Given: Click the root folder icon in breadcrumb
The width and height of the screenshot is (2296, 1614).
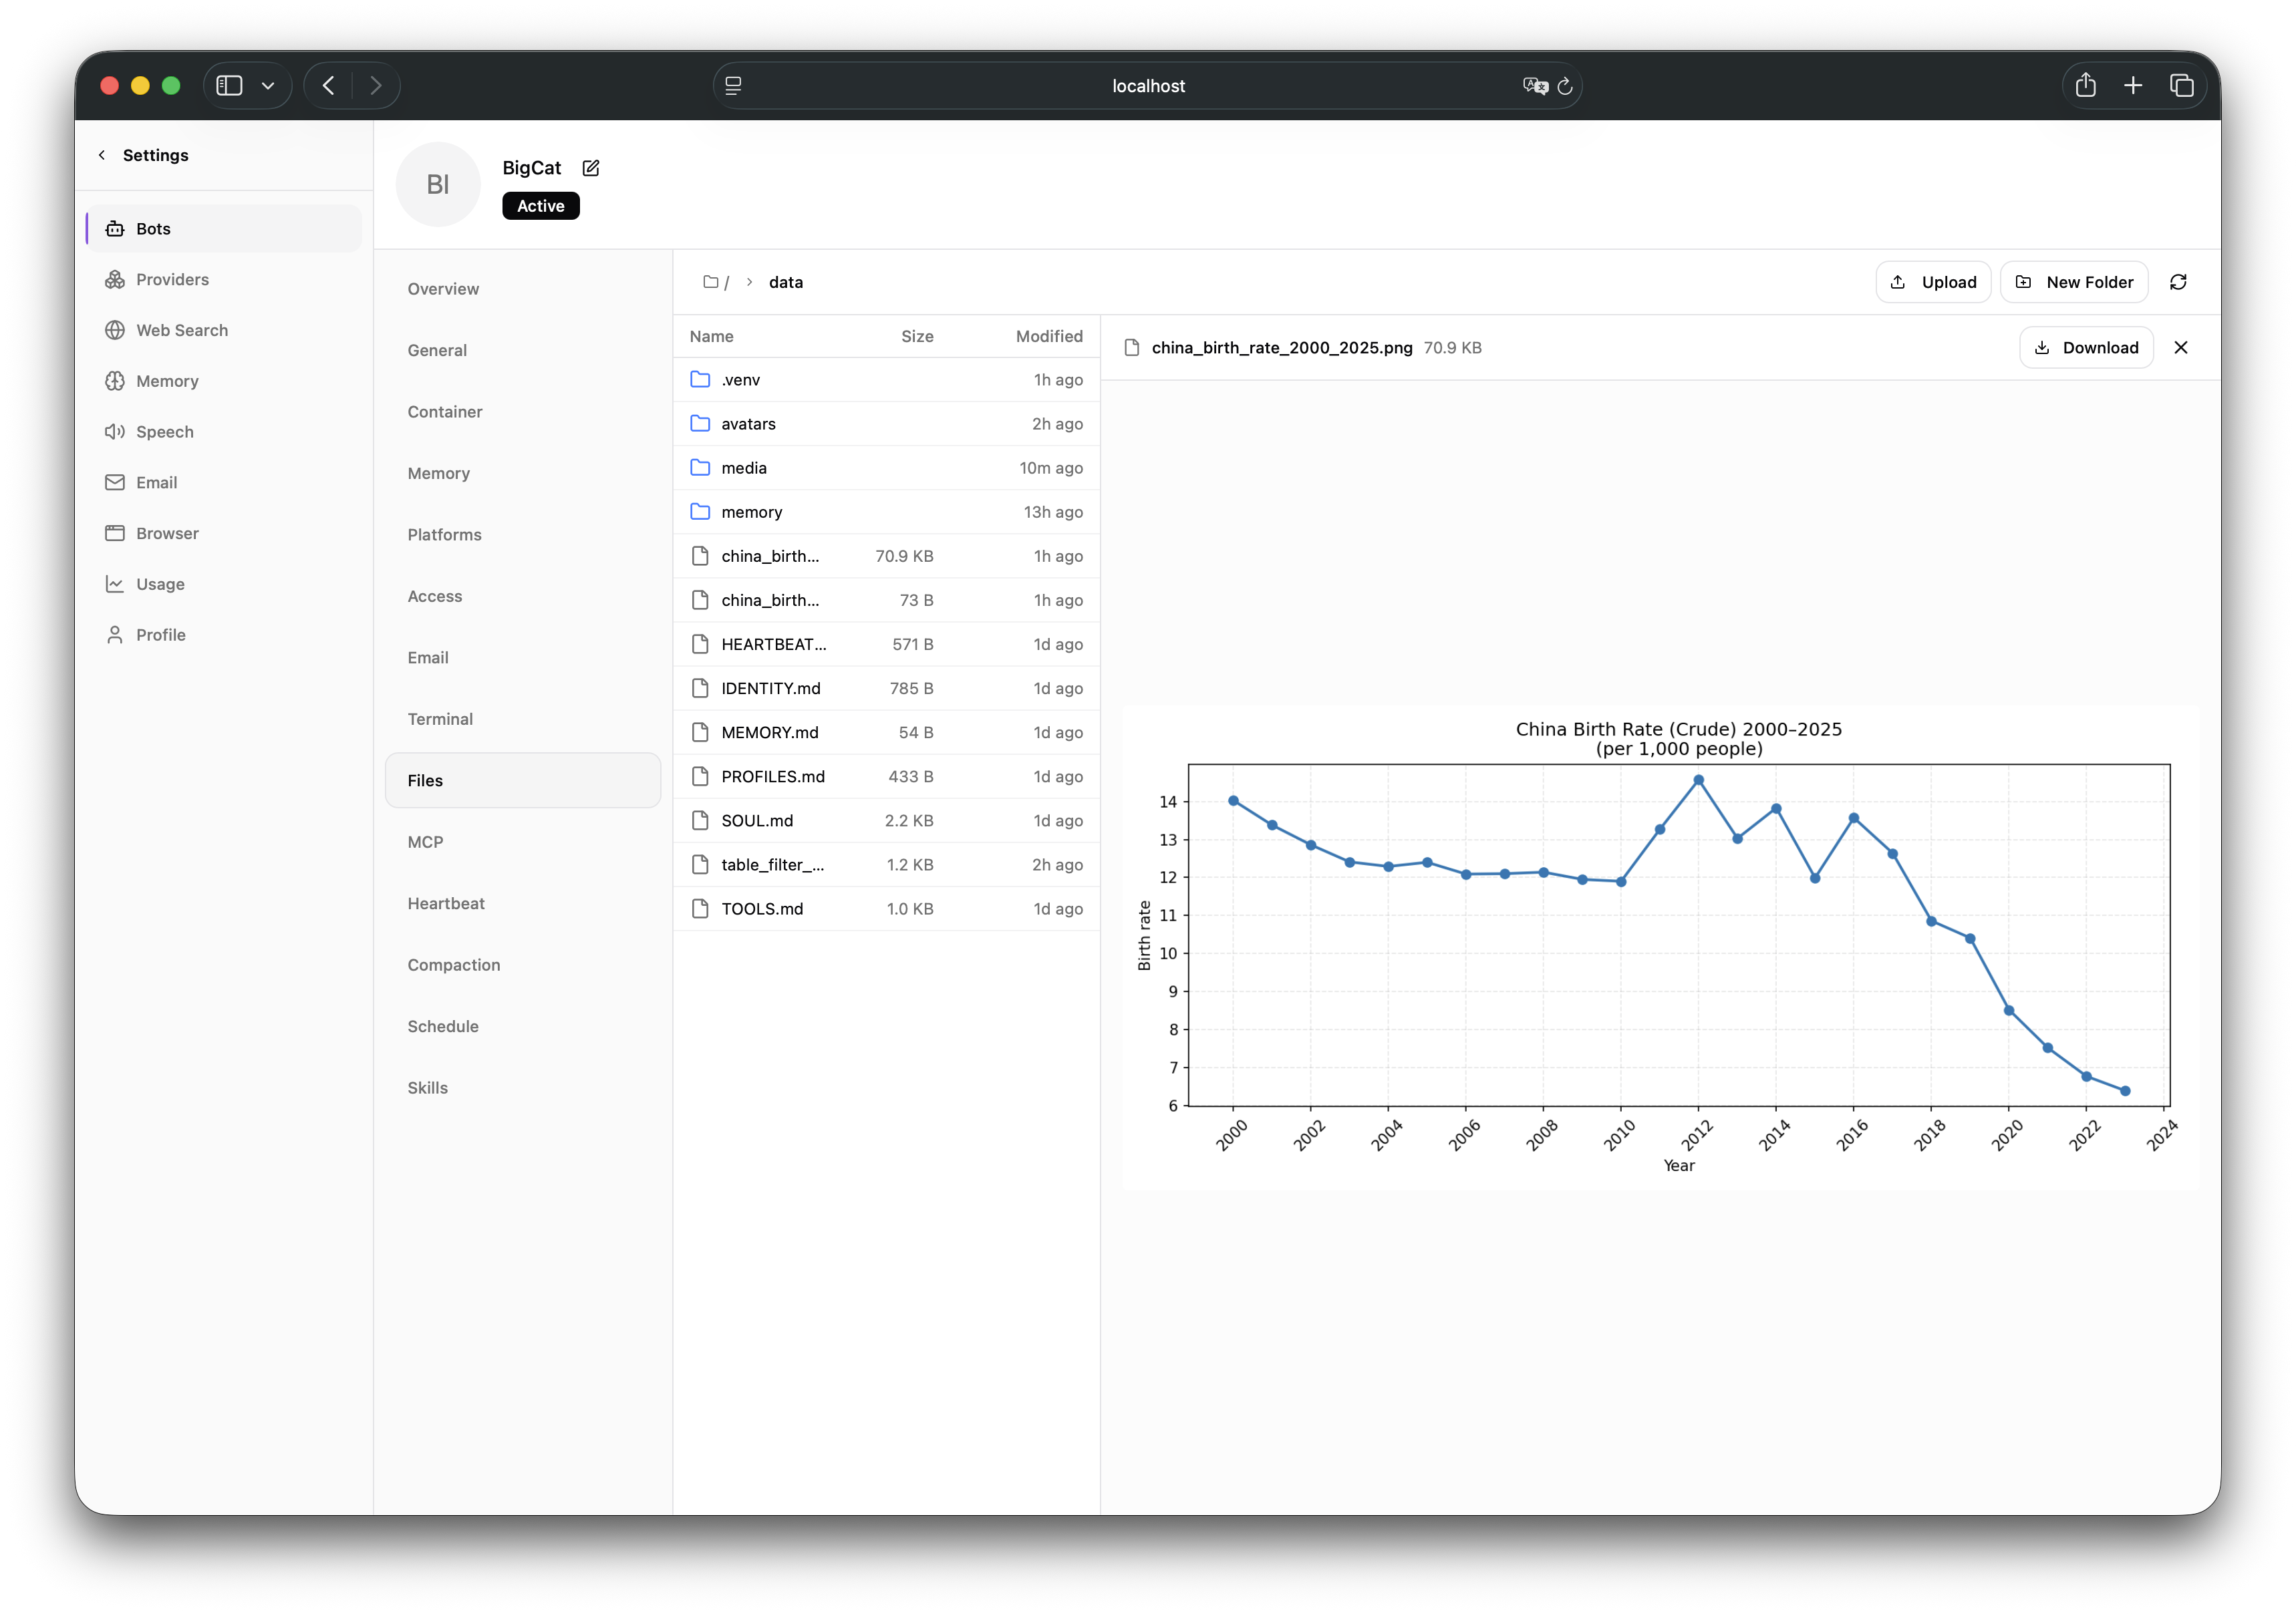Looking at the screenshot, I should 710,282.
